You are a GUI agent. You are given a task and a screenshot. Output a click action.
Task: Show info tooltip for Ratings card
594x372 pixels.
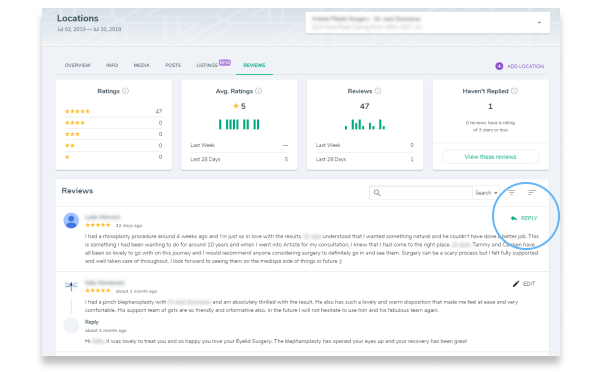125,91
